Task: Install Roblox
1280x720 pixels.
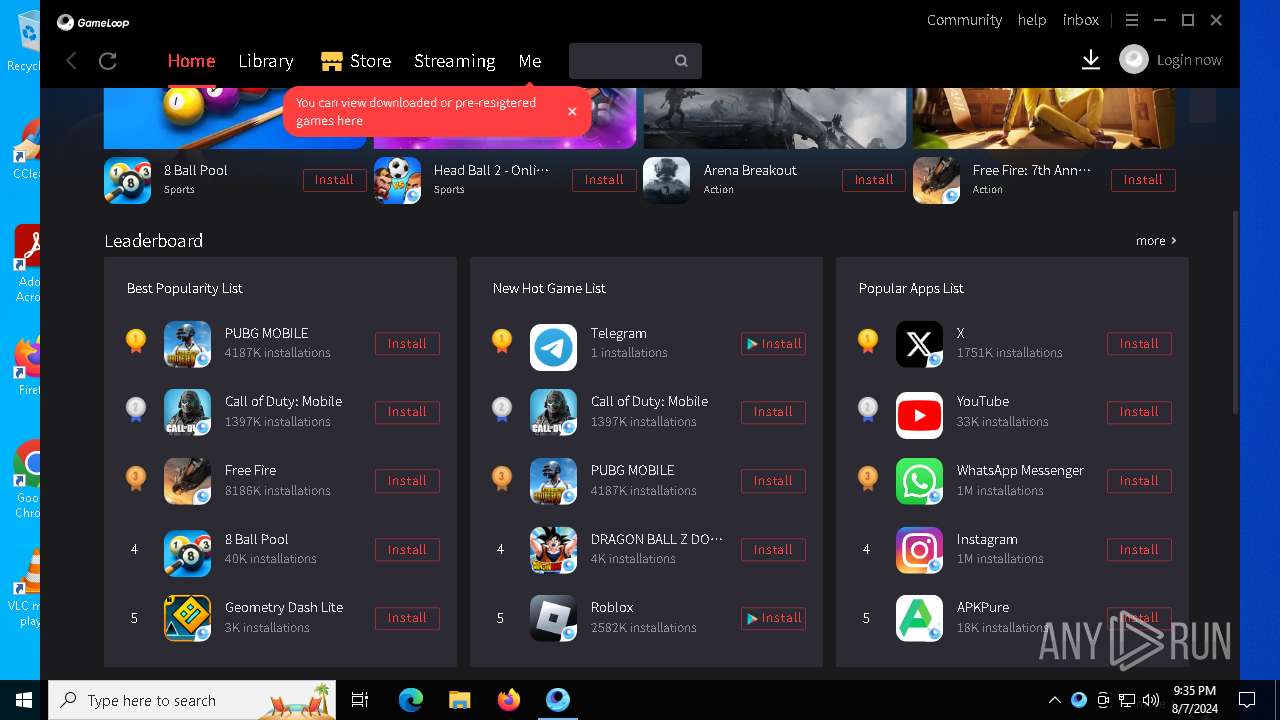Action: click(773, 618)
